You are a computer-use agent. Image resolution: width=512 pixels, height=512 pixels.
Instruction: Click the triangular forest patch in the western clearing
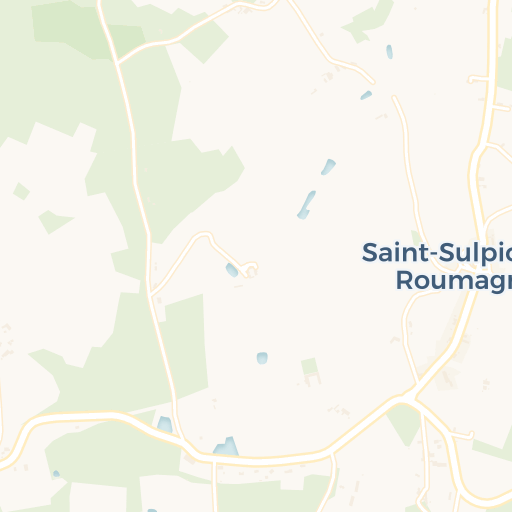[x=54, y=222]
